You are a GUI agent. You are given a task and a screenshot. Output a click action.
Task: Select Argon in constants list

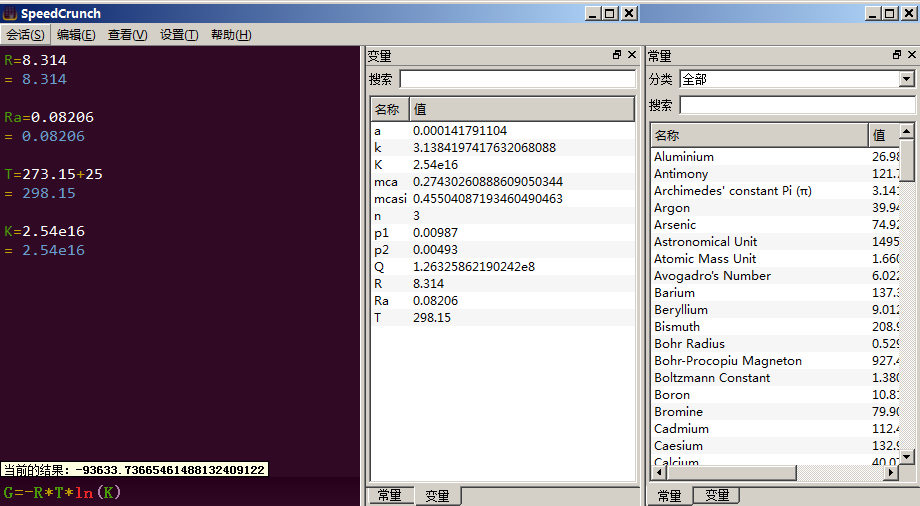click(775, 208)
